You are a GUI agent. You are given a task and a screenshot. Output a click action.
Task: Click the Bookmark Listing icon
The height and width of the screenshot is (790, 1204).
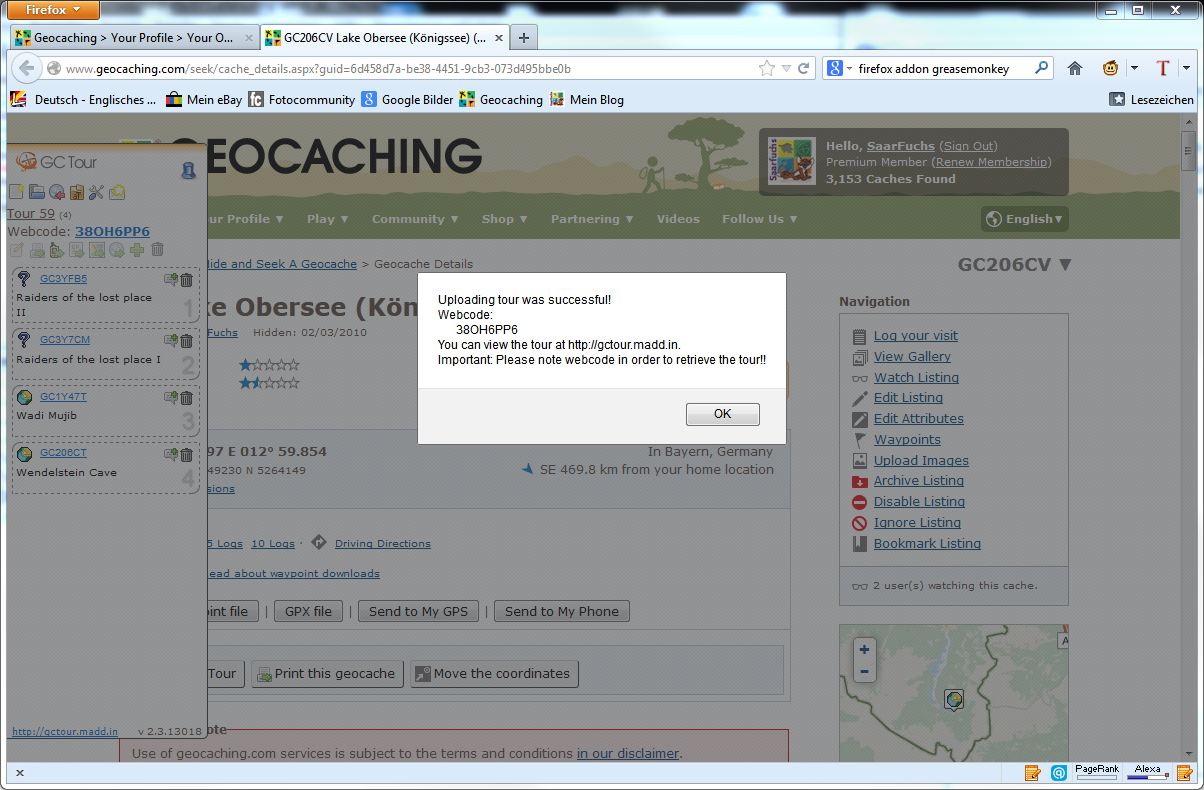tap(859, 544)
